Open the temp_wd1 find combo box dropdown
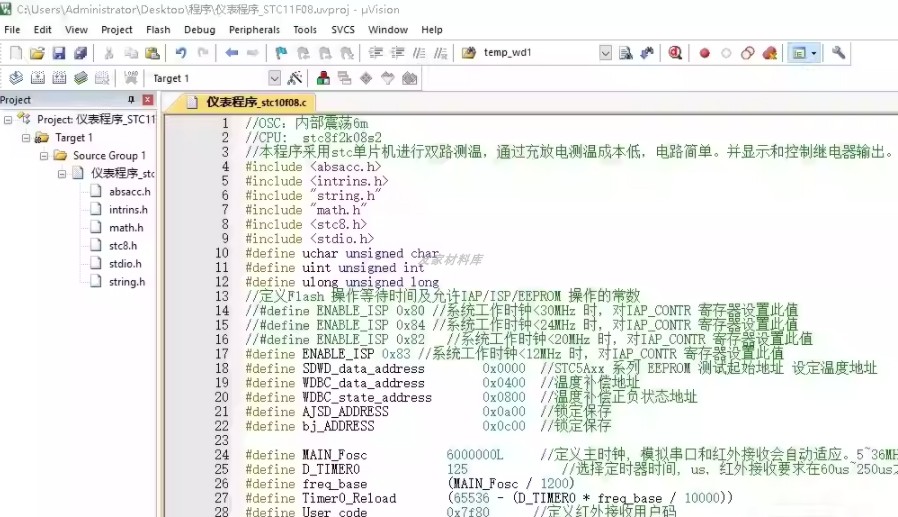 tap(605, 53)
